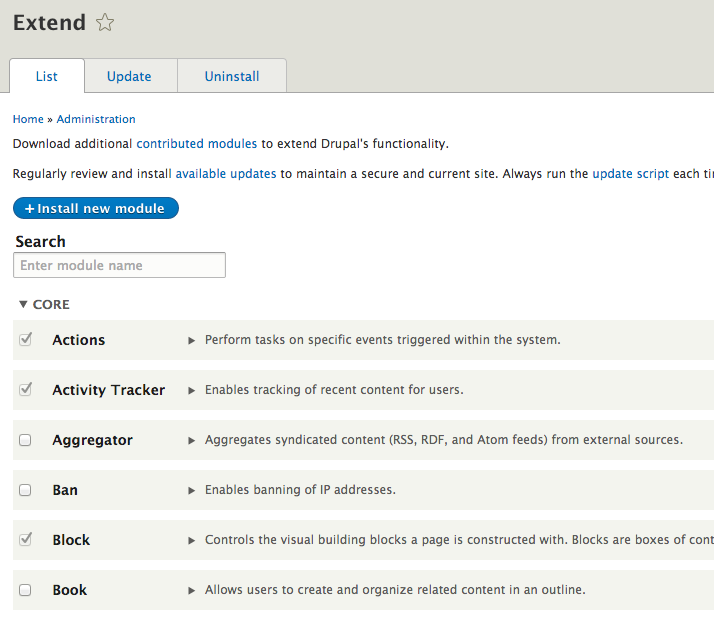Click the Ban module name
This screenshot has width=714, height=618.
[x=65, y=490]
